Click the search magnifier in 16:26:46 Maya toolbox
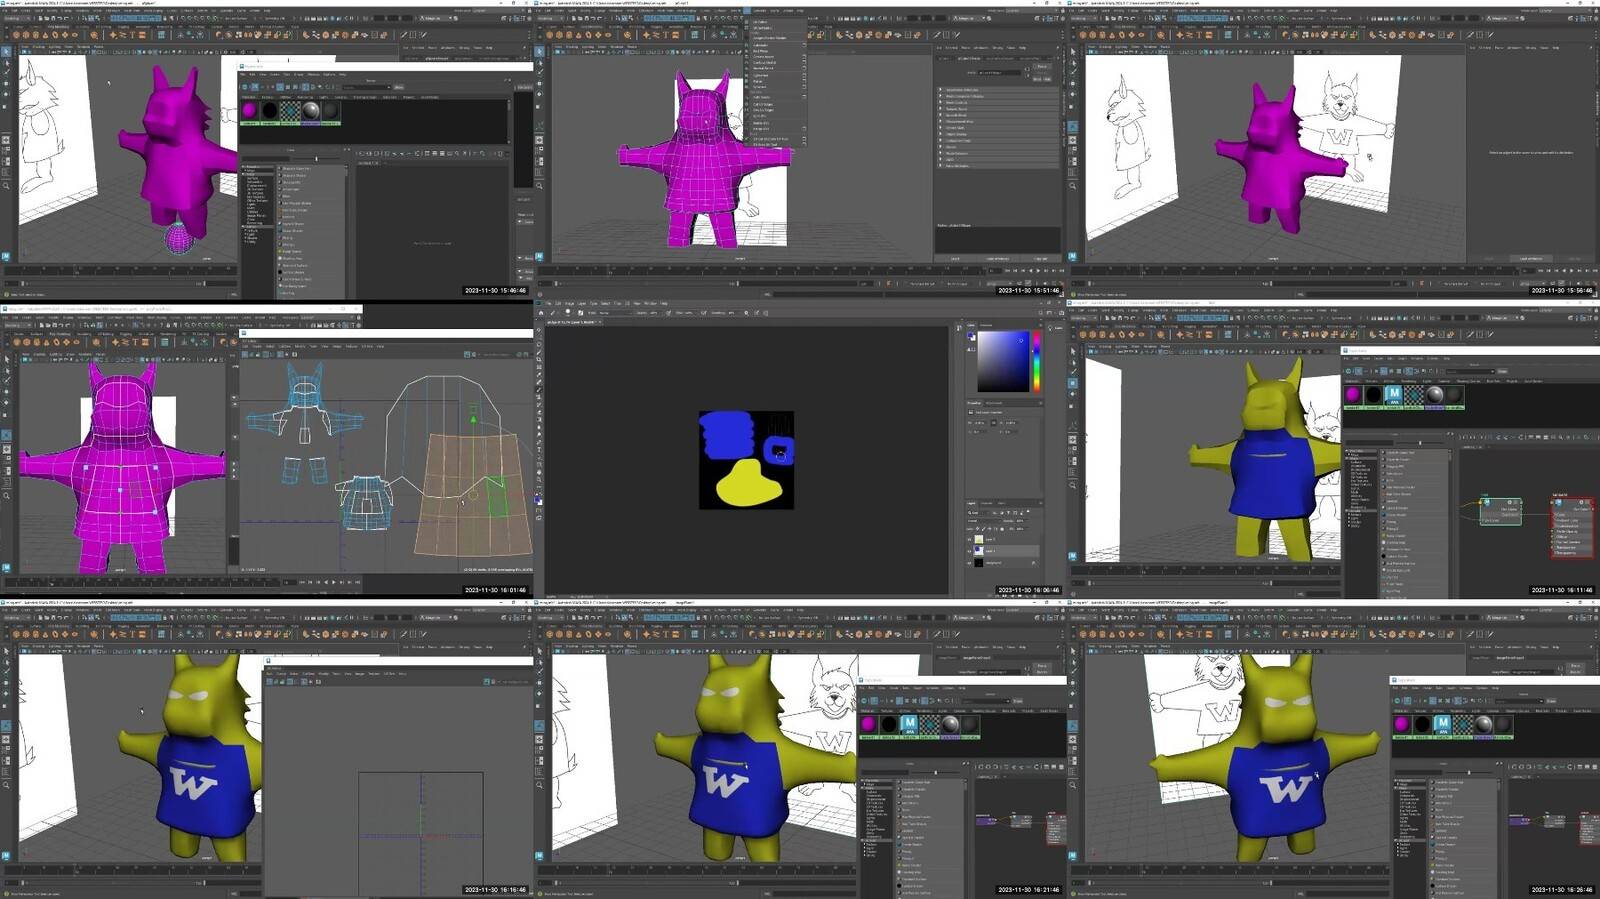The image size is (1600, 899). (x=1073, y=786)
